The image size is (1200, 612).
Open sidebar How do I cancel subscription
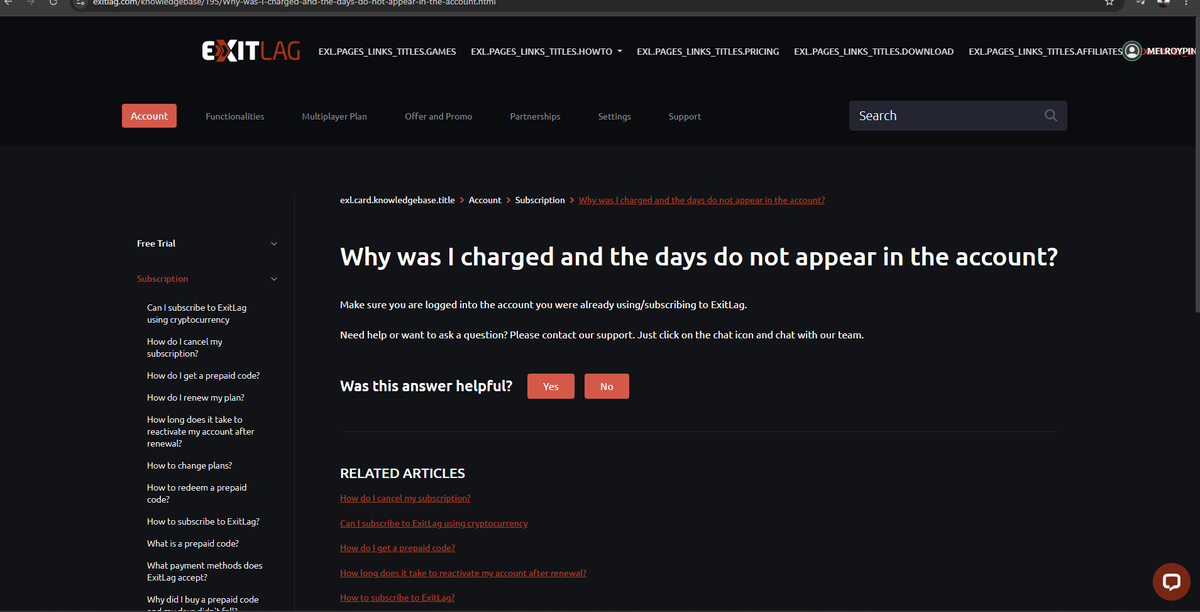185,348
